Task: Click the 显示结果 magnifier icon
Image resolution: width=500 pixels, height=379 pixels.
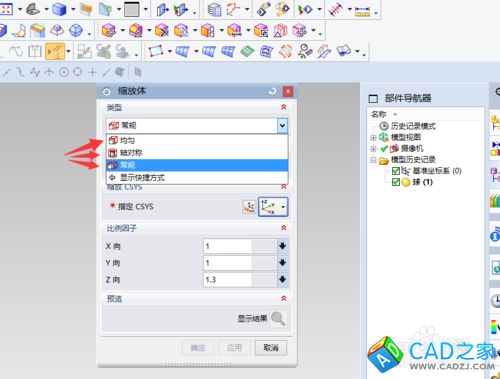Action: [x=278, y=318]
